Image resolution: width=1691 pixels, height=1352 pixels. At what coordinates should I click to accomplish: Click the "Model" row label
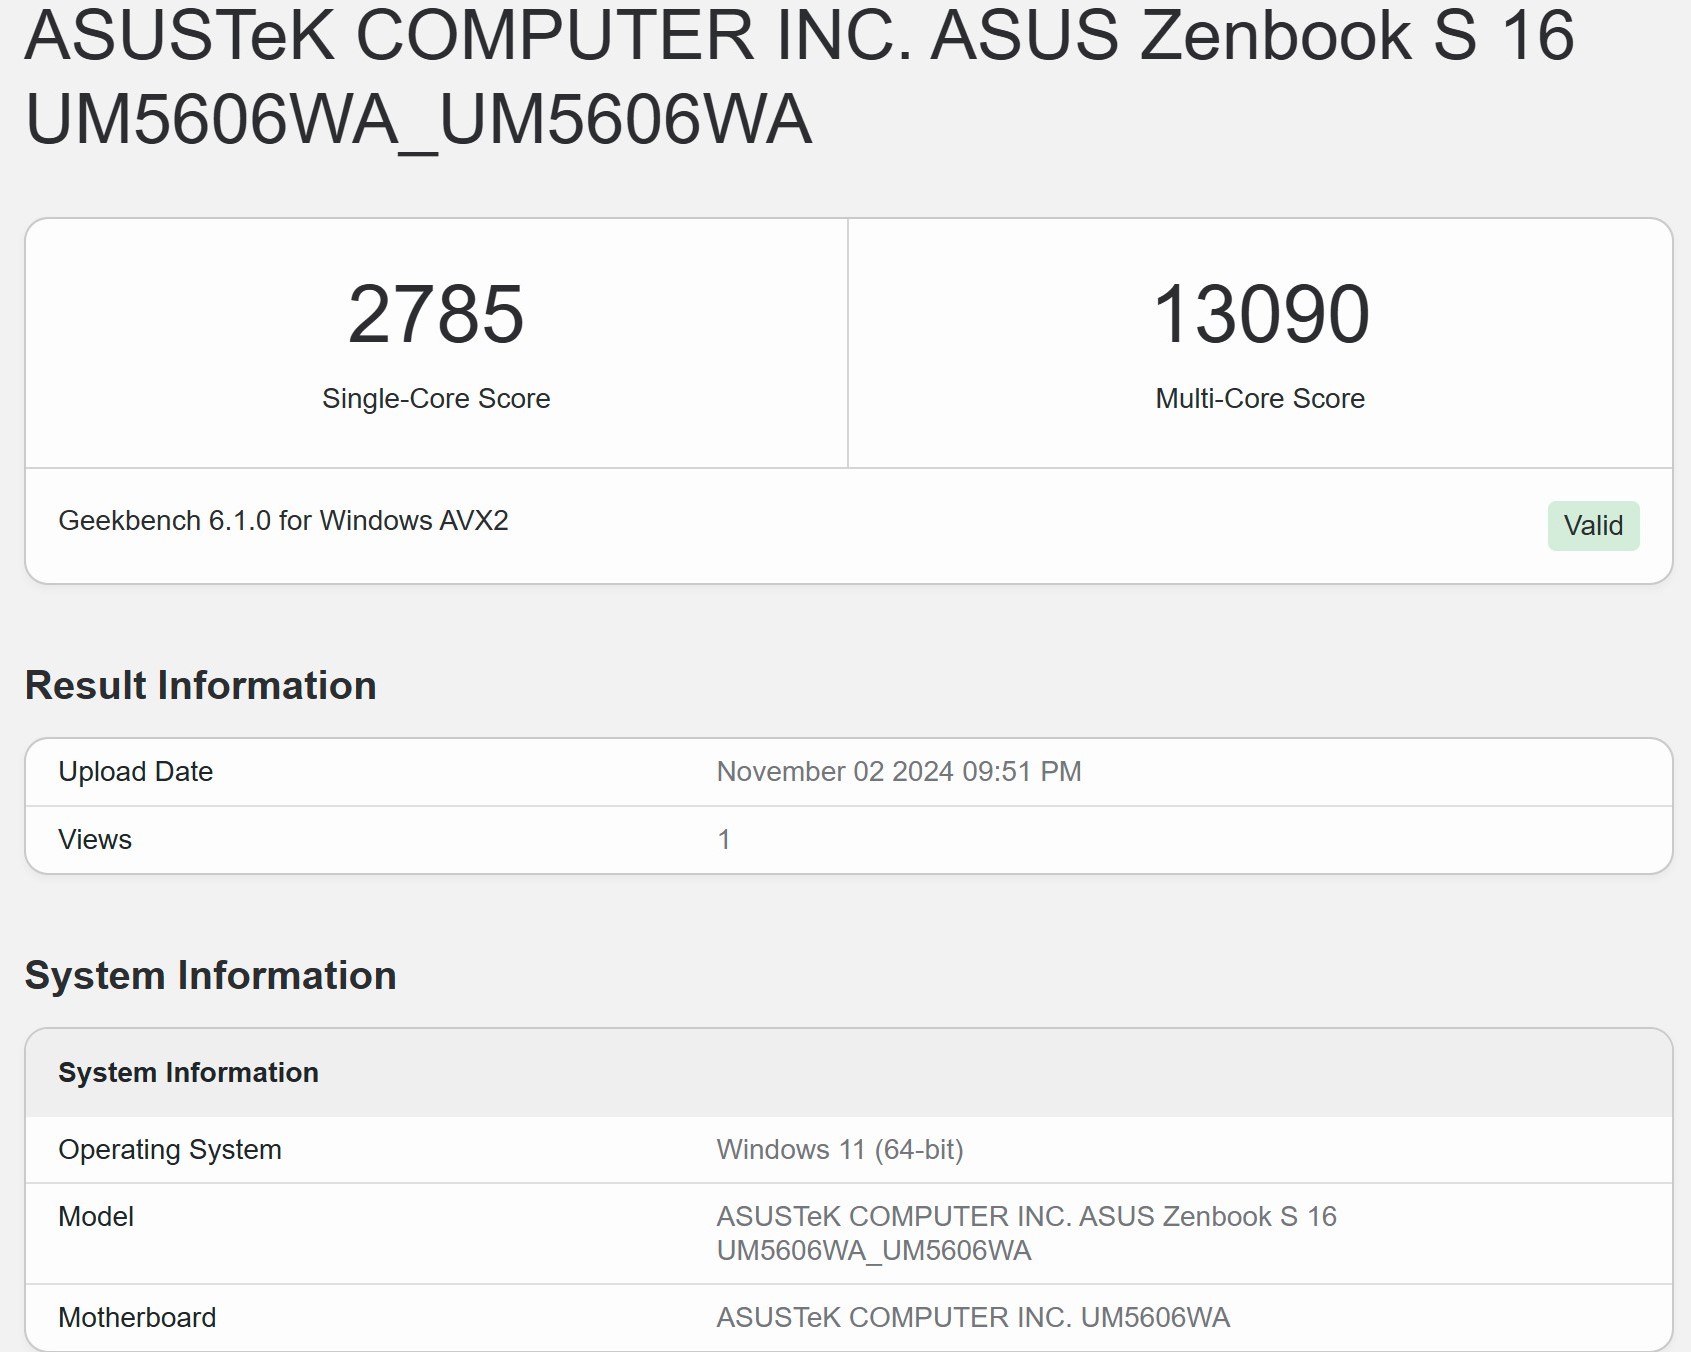pyautogui.click(x=96, y=1217)
